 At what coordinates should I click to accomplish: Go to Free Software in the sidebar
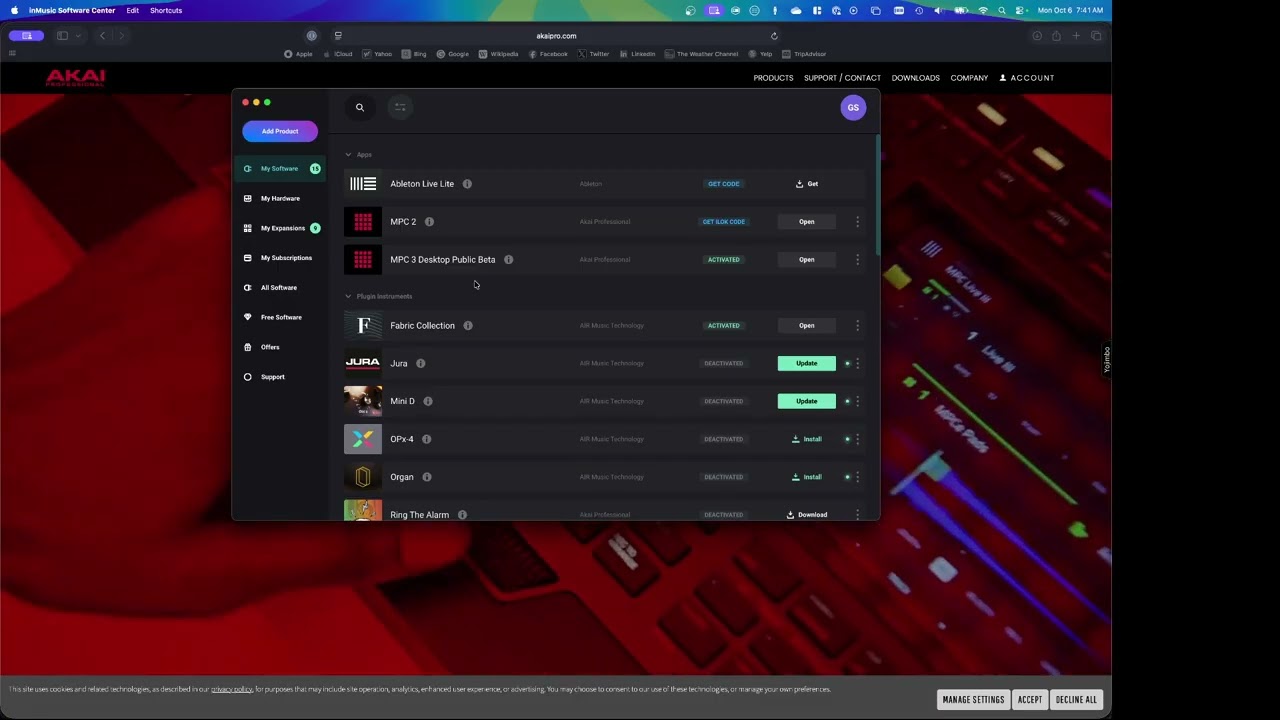pyautogui.click(x=280, y=317)
